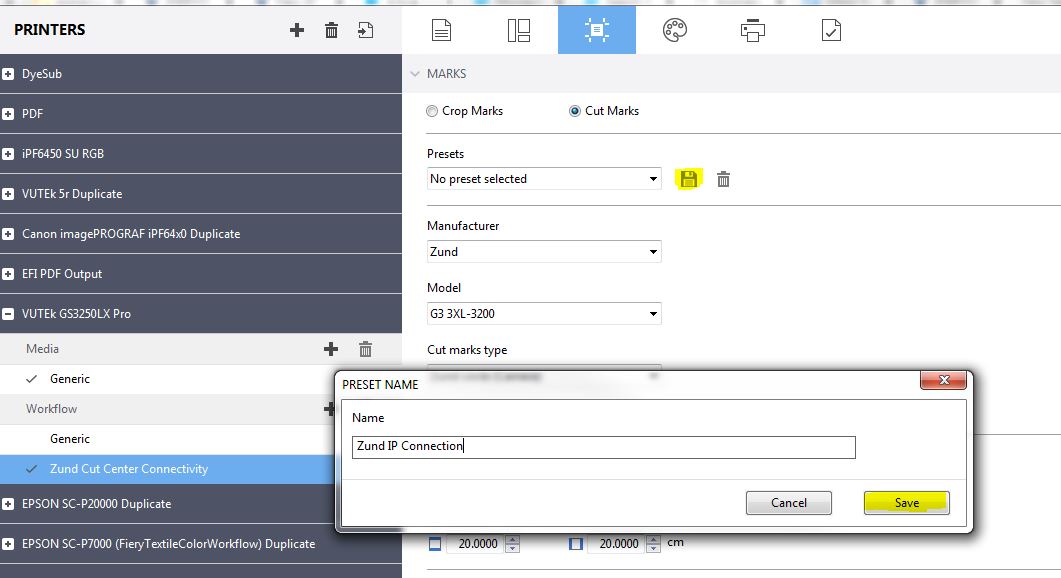Click the vertical margin icon beside the second 20.0000
Screen dimensions: 1061x578
point(576,543)
